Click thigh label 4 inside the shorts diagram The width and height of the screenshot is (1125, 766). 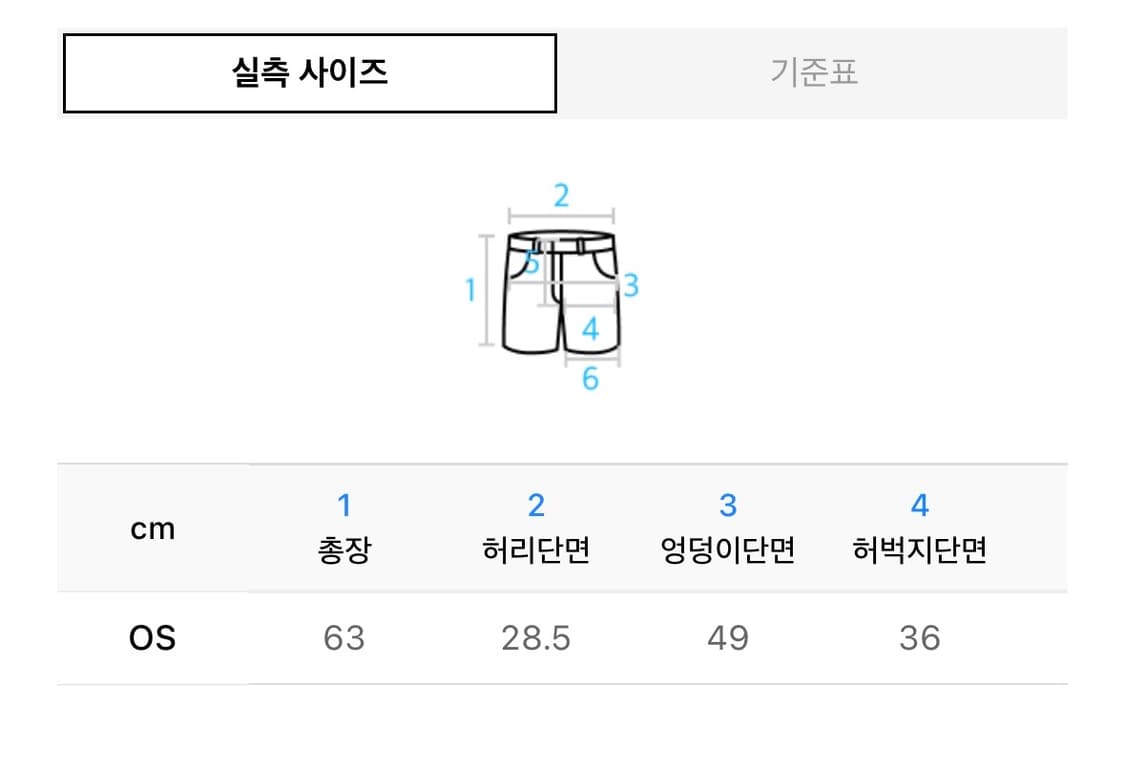pos(590,329)
